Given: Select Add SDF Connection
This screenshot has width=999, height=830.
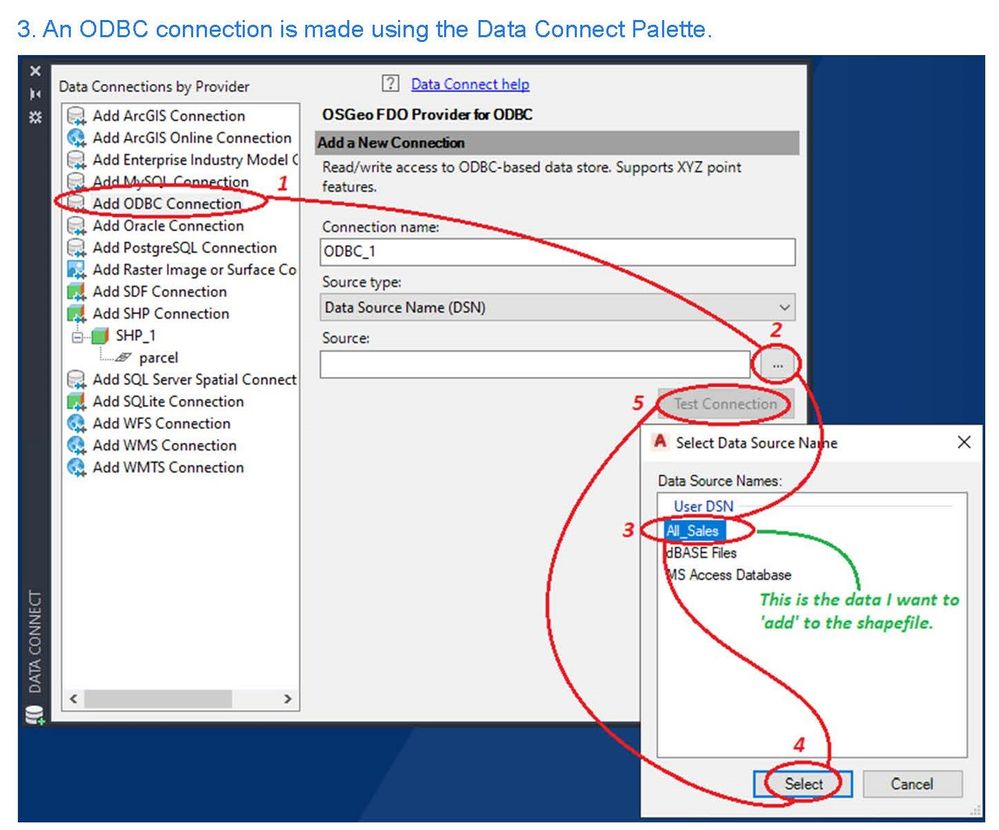Looking at the screenshot, I should click(x=160, y=292).
